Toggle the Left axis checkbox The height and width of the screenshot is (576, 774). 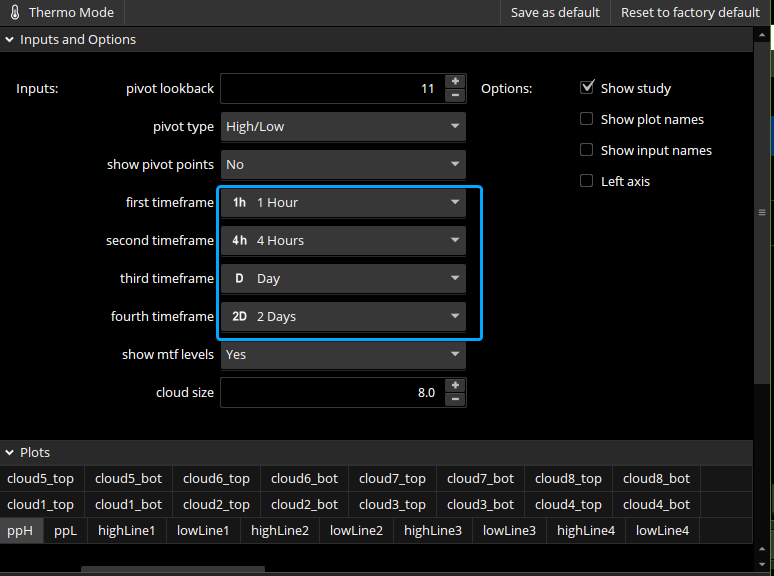[x=587, y=181]
